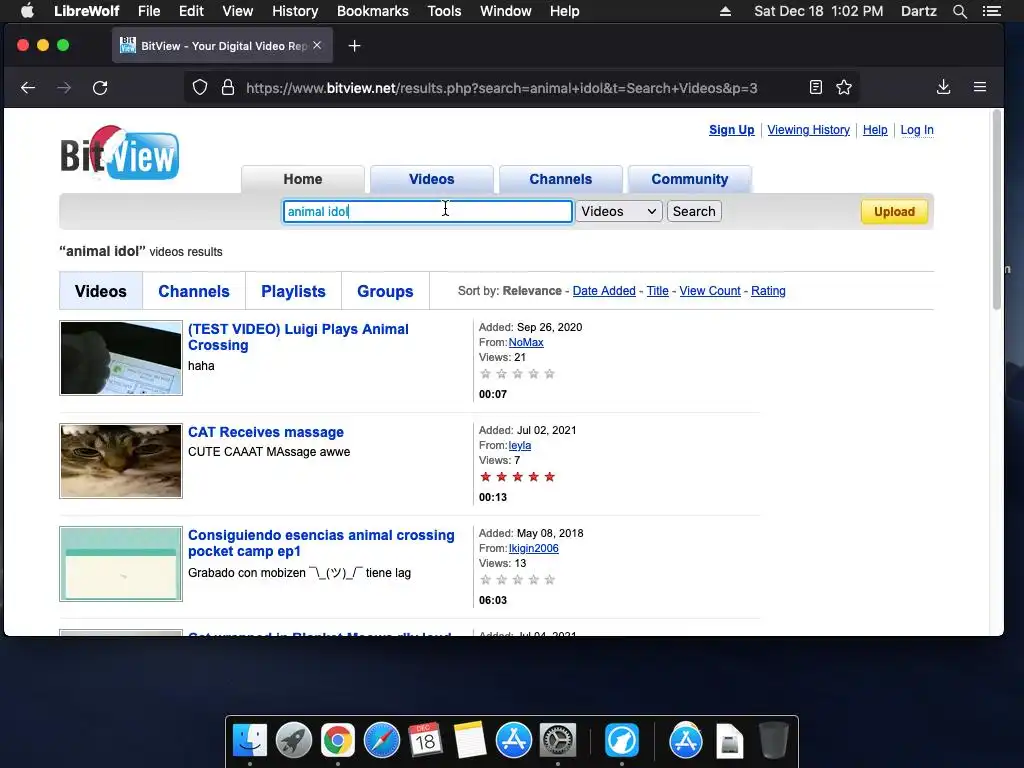Viewport: 1024px width, 768px height.
Task: Open the downloads arrow icon
Action: tap(943, 87)
